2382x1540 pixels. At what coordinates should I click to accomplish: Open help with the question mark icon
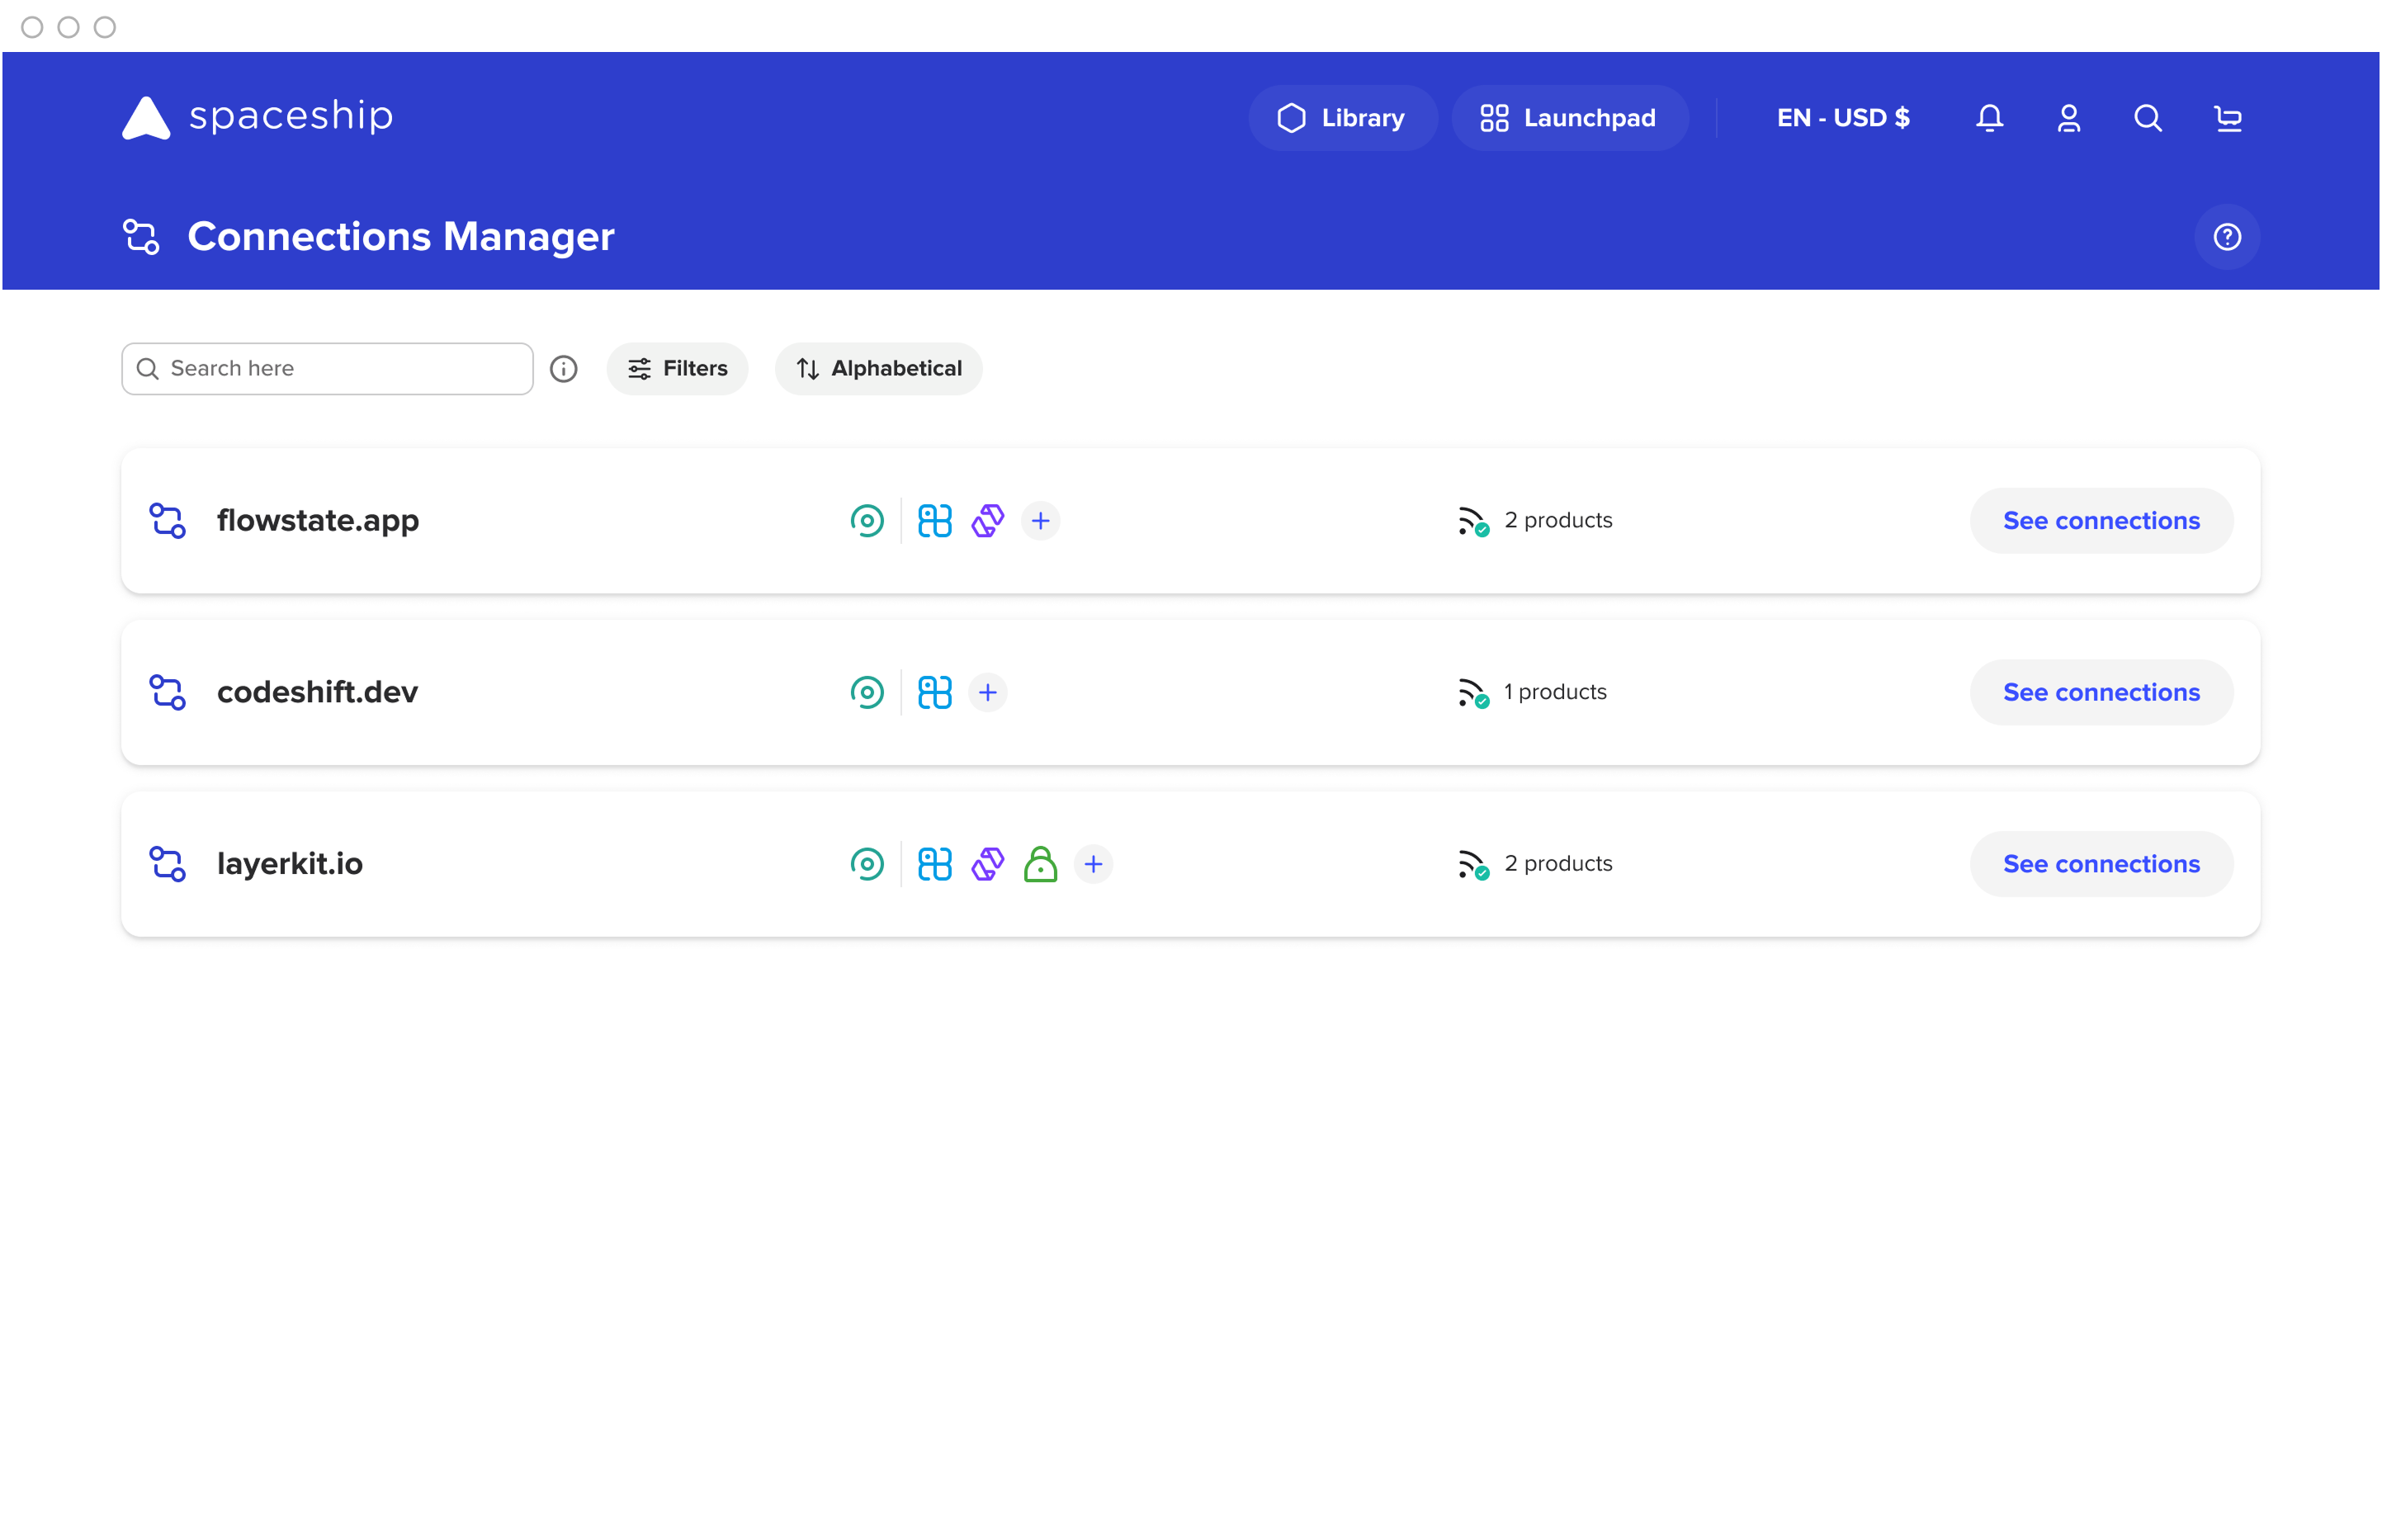click(2227, 236)
